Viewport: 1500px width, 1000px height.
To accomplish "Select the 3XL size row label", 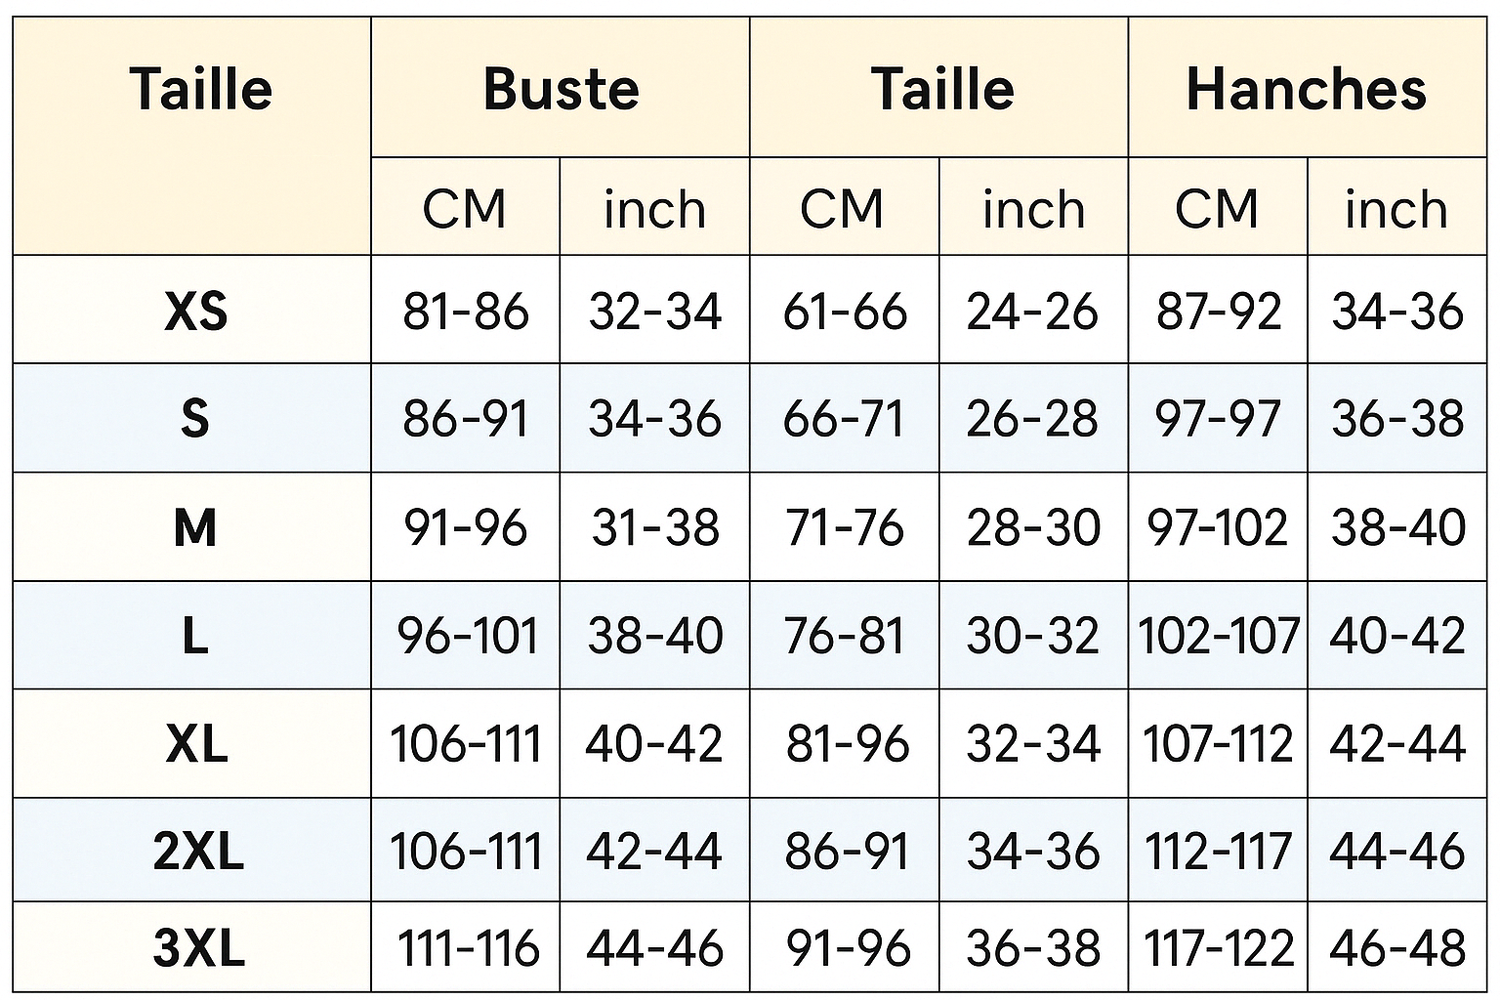I will click(x=199, y=947).
